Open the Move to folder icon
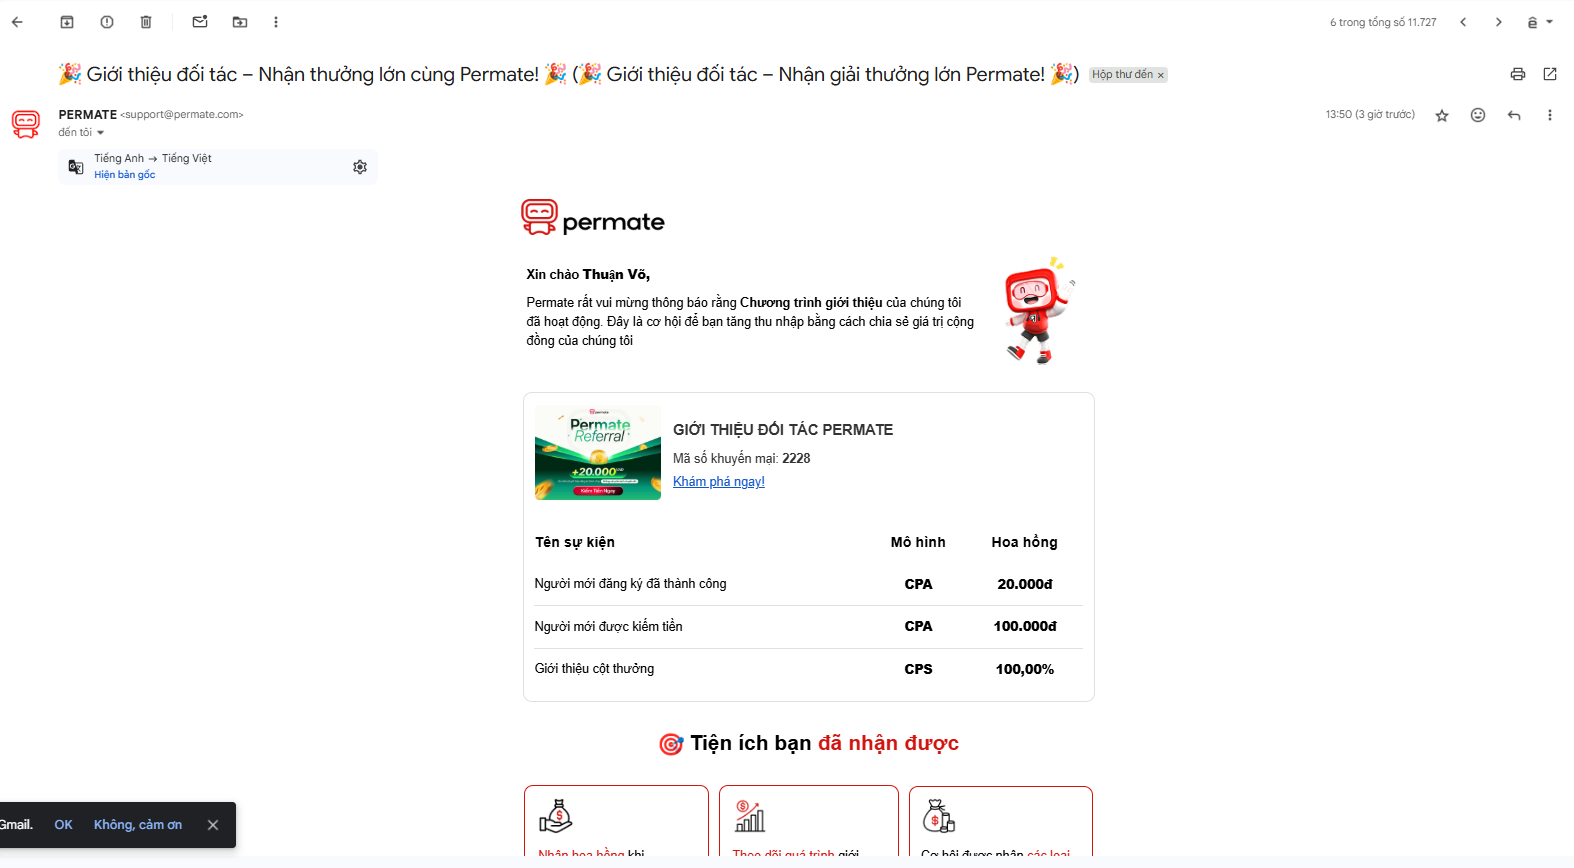Viewport: 1574px width, 868px height. point(240,22)
